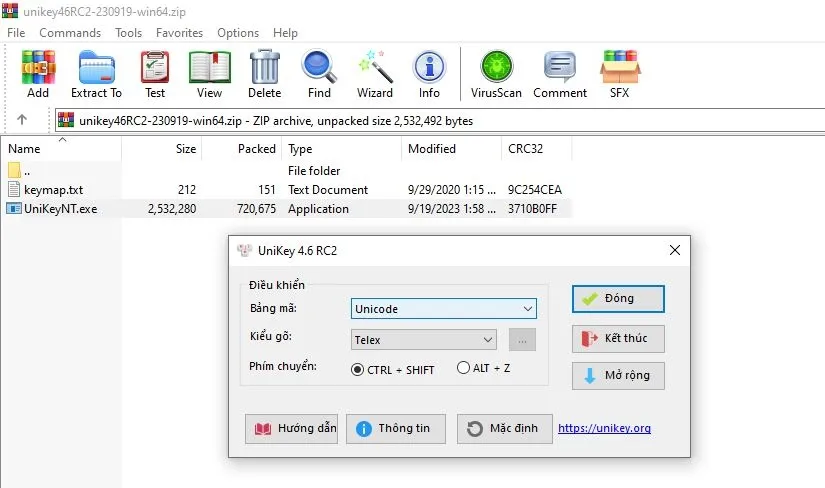Open the Favorites menu

(x=179, y=33)
